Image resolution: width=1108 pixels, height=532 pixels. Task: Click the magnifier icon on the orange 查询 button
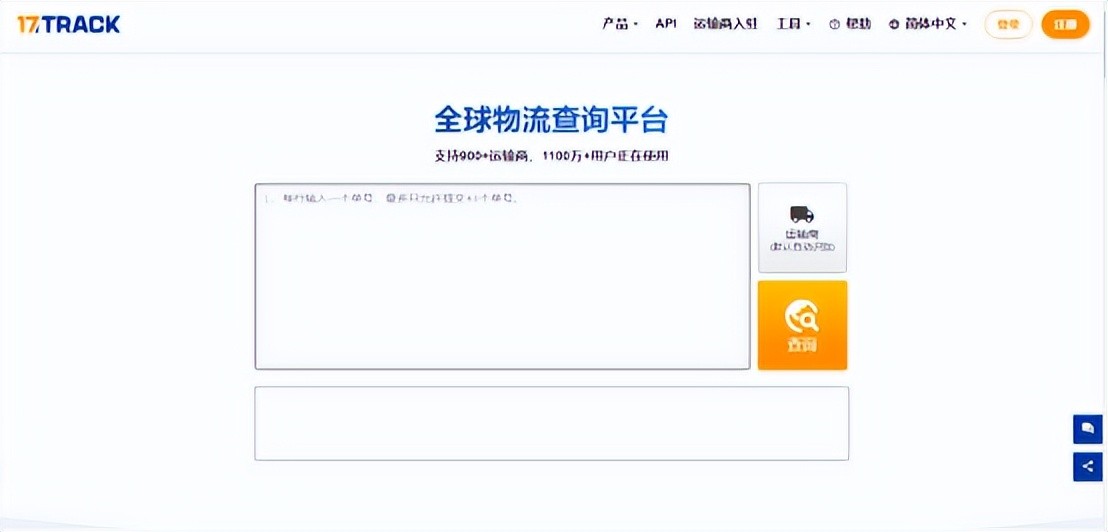pyautogui.click(x=802, y=317)
